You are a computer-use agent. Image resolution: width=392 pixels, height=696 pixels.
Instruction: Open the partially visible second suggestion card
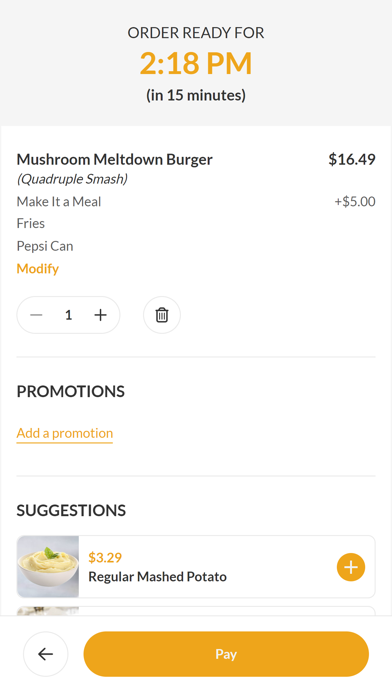coord(196,611)
